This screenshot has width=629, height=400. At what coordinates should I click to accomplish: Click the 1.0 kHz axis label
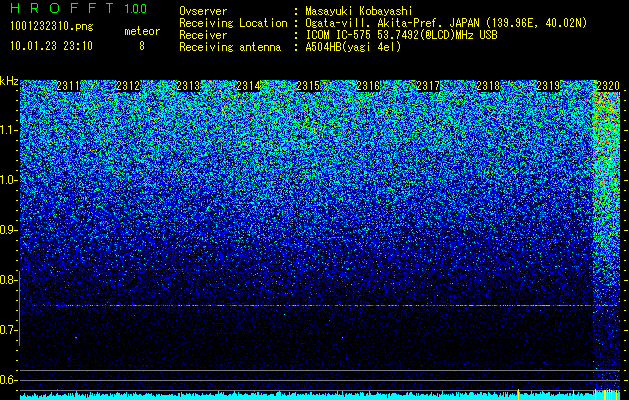(x=8, y=180)
